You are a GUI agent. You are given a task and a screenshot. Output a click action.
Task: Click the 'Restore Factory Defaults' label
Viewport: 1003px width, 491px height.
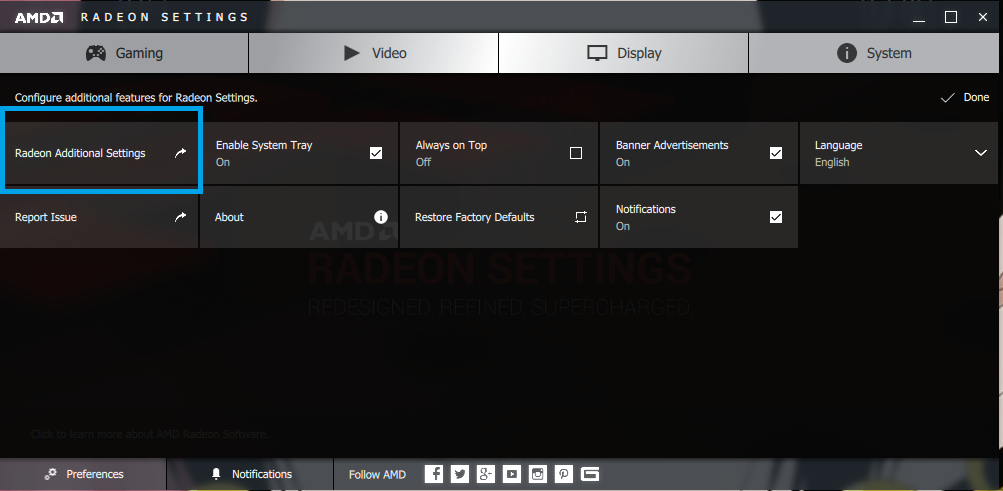coord(475,217)
